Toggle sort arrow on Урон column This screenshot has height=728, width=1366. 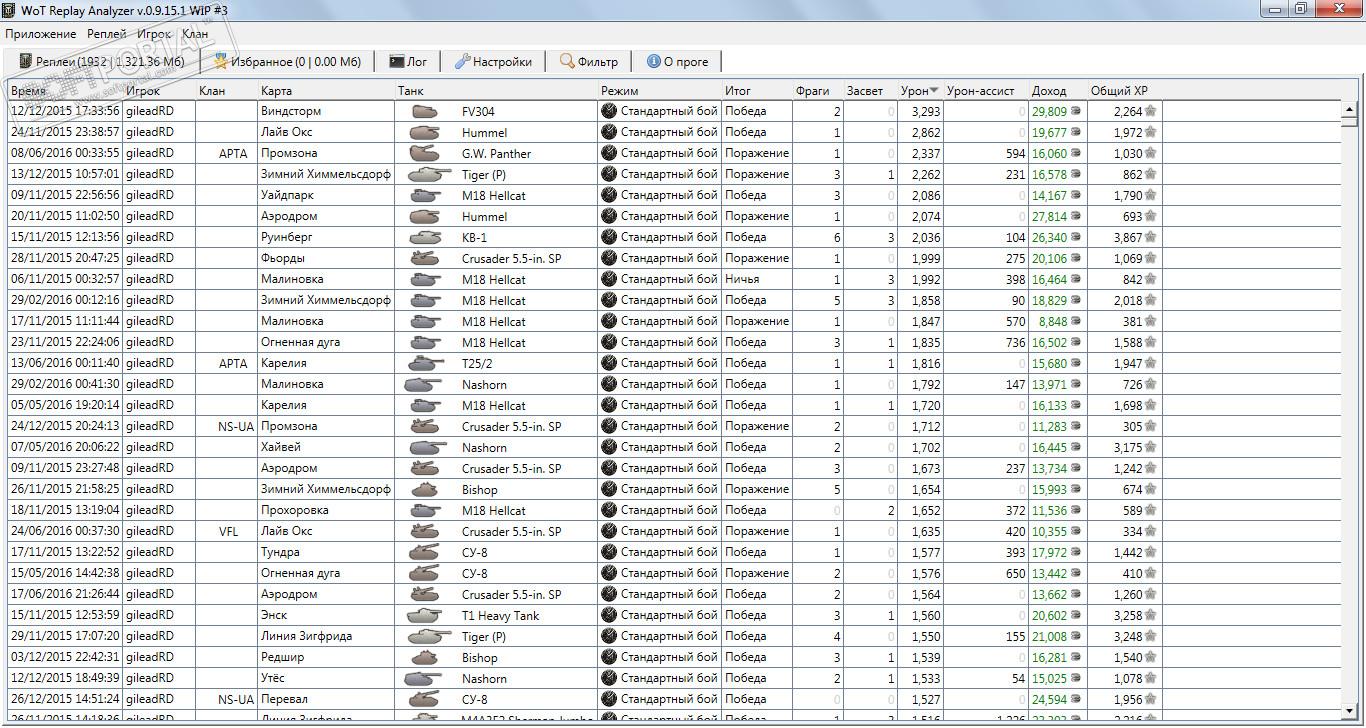click(x=934, y=91)
